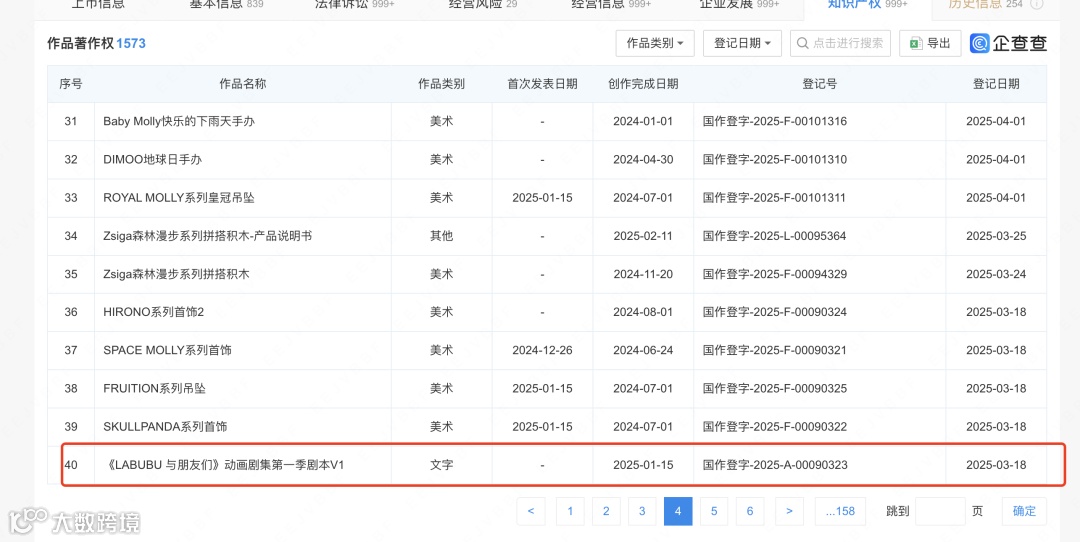The width and height of the screenshot is (1080, 542).
Task: Click the 创作完成日期 column header
Action: (x=643, y=84)
